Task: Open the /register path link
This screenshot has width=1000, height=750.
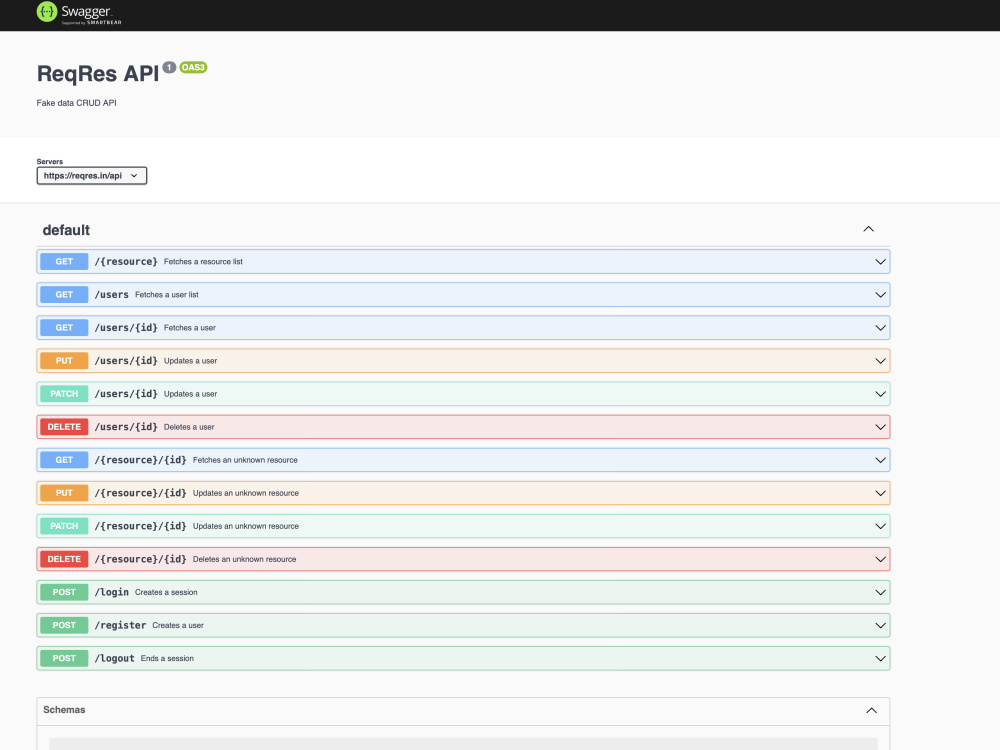Action: pyautogui.click(x=120, y=626)
